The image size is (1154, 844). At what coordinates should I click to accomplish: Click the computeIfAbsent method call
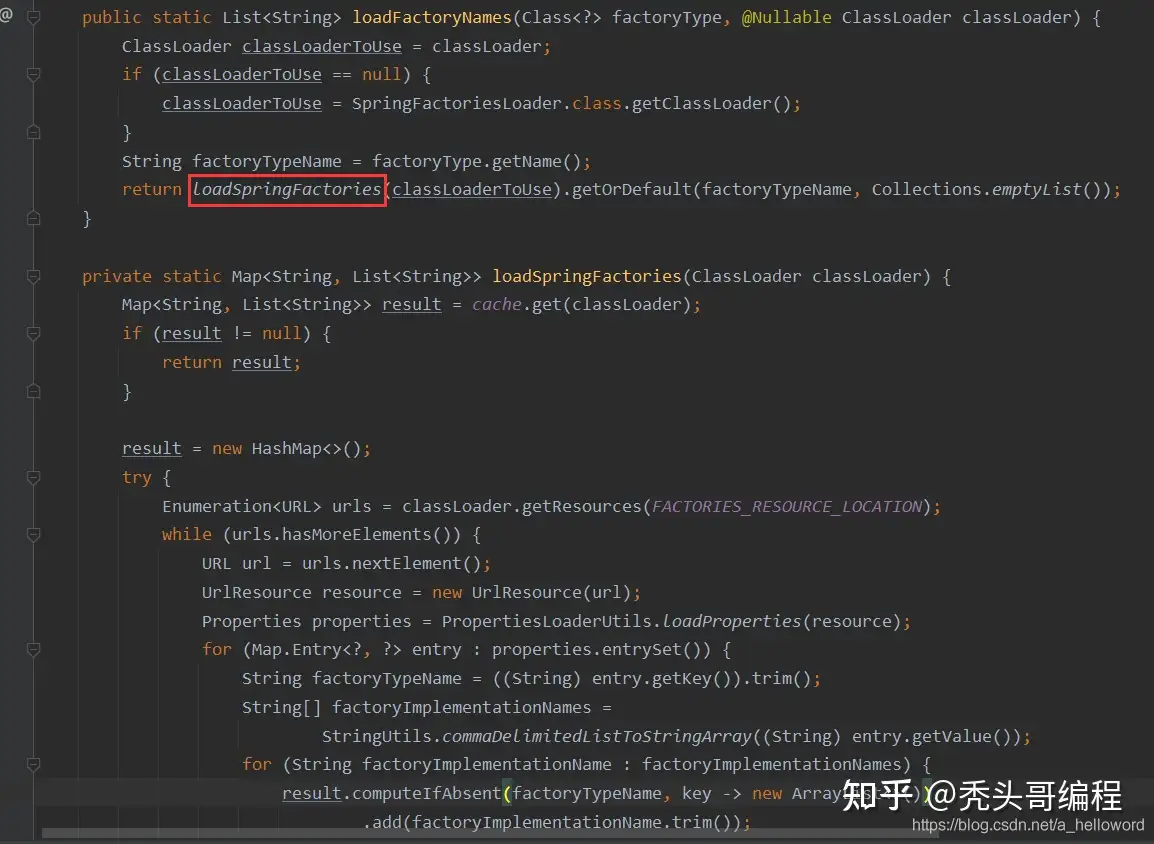427,793
